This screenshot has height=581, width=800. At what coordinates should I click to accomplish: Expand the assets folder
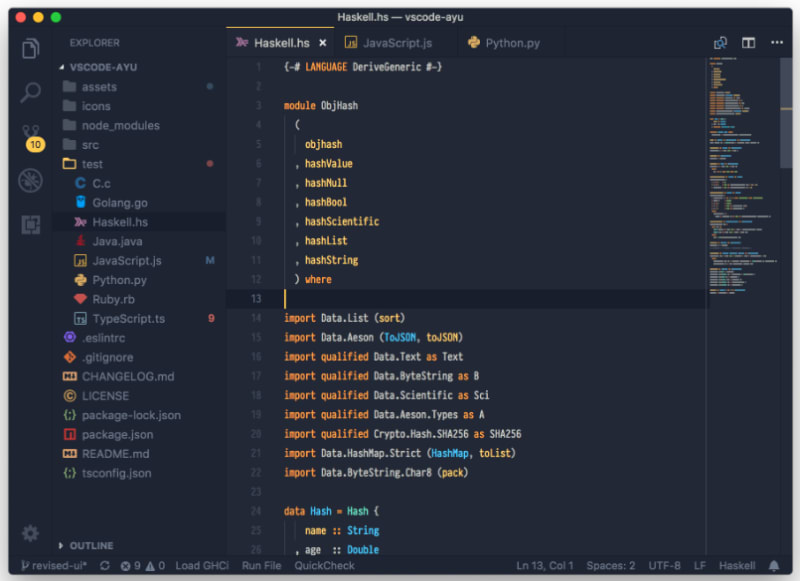coord(139,87)
